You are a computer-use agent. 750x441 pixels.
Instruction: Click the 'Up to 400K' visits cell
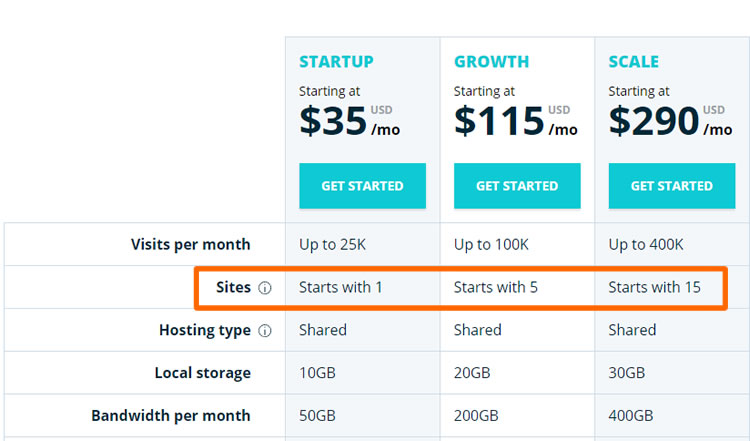click(646, 244)
